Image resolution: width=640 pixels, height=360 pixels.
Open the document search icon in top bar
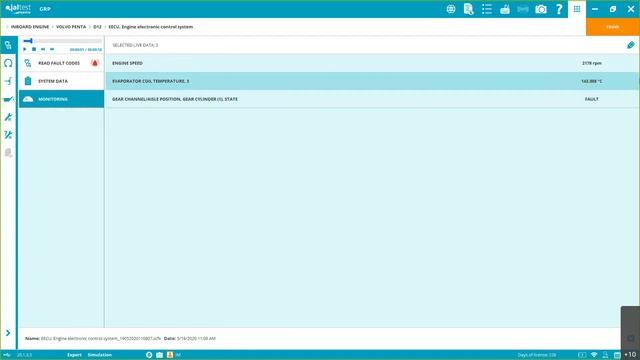(x=469, y=9)
